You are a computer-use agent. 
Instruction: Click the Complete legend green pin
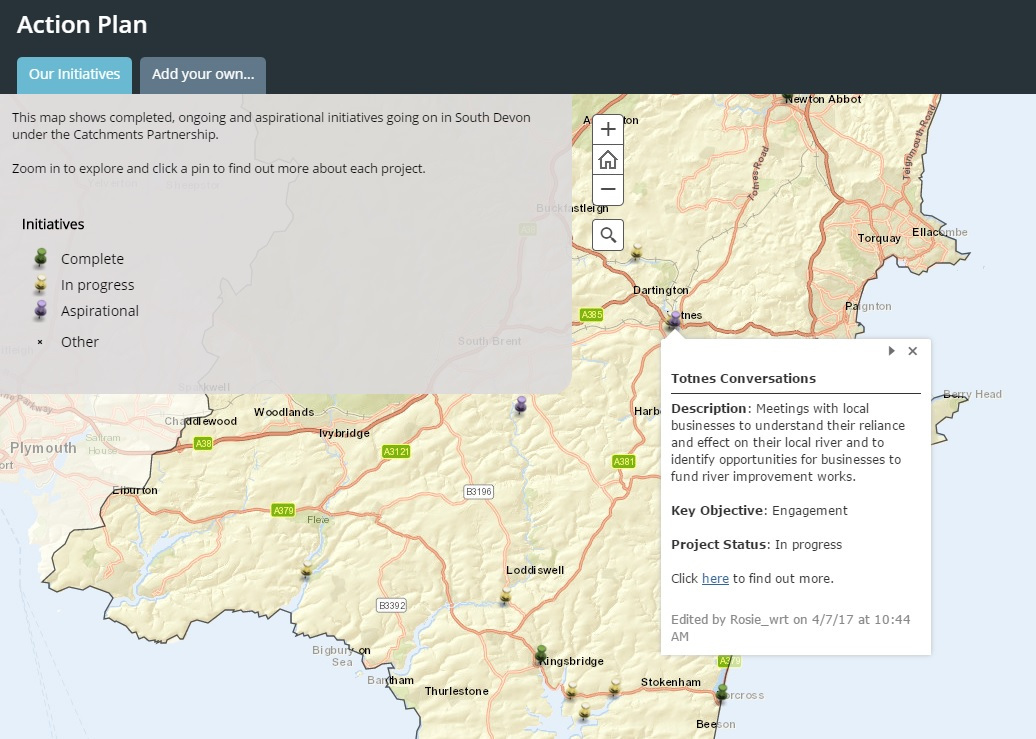(41, 258)
